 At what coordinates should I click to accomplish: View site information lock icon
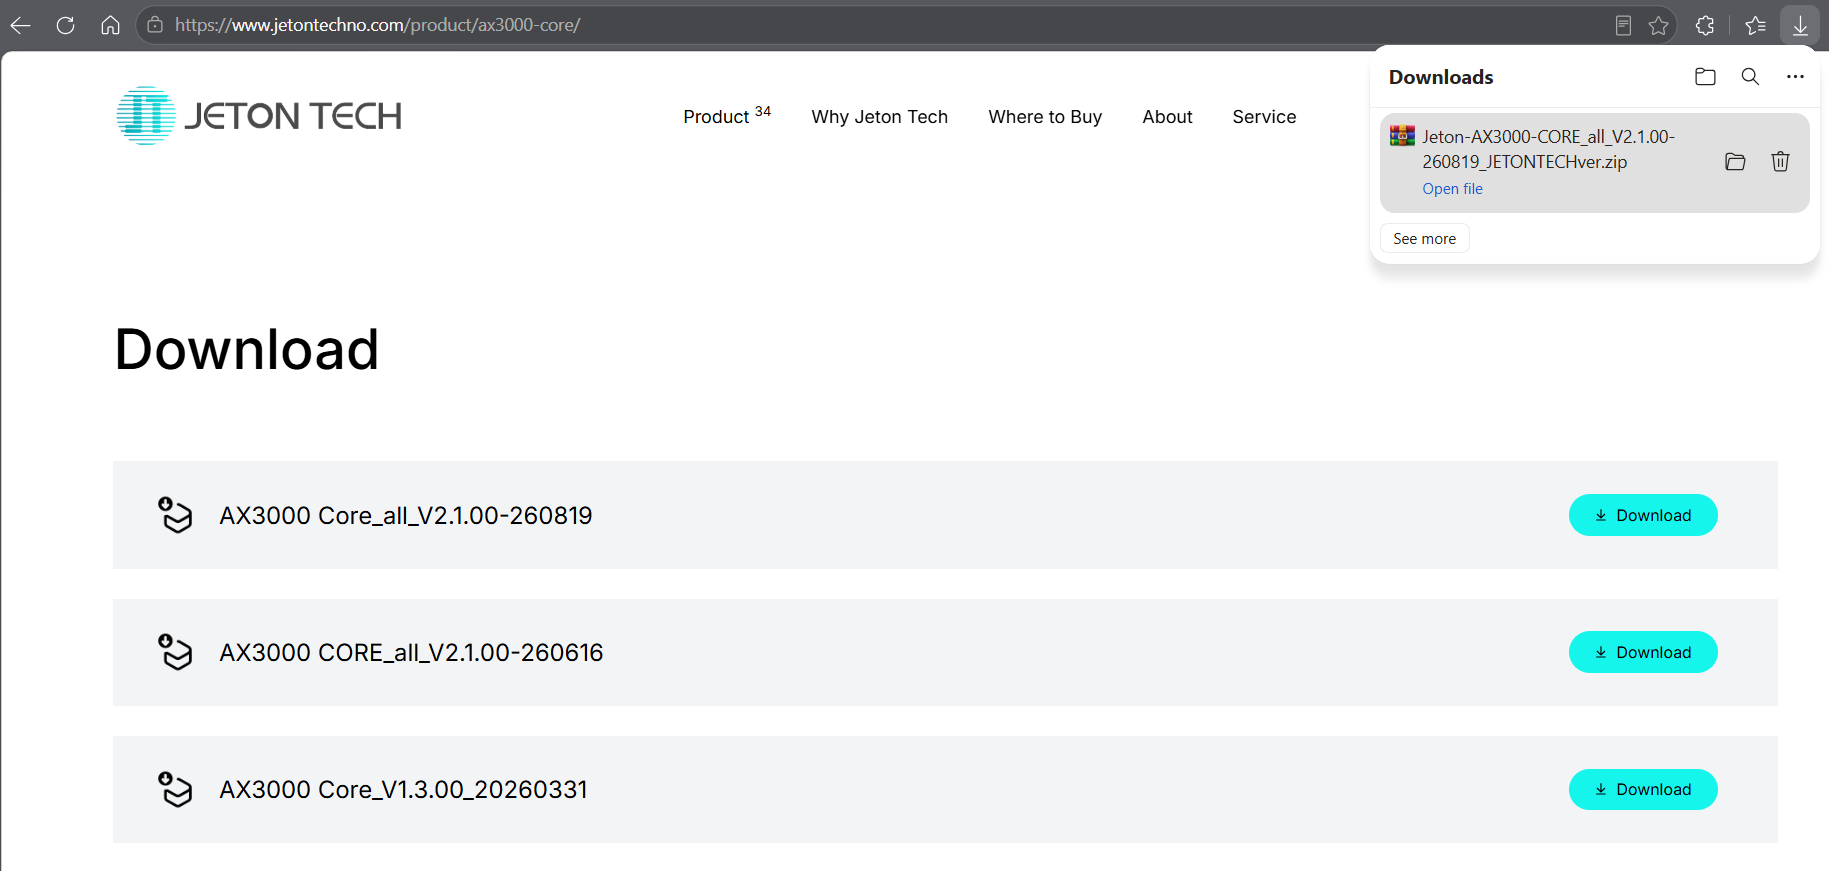[x=155, y=25]
